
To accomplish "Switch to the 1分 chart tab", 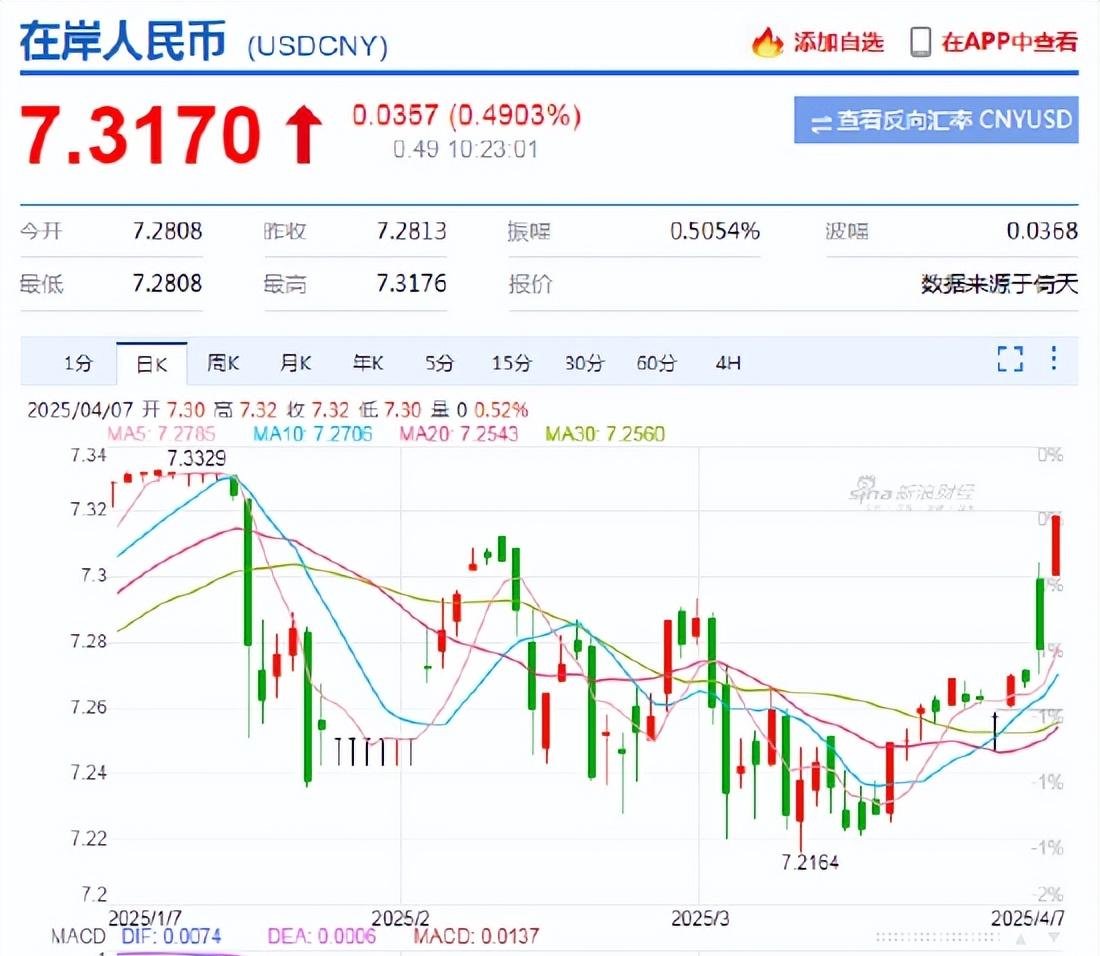I will click(x=79, y=363).
